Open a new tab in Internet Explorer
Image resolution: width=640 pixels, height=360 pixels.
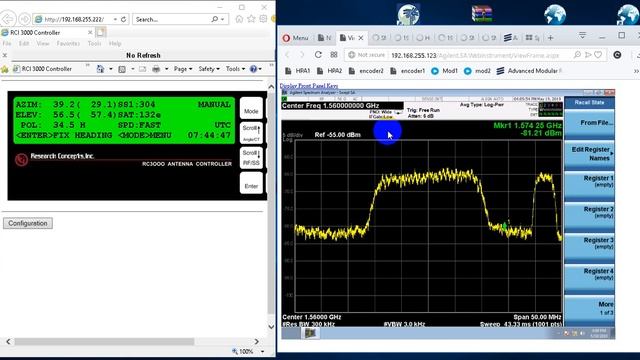coord(101,32)
